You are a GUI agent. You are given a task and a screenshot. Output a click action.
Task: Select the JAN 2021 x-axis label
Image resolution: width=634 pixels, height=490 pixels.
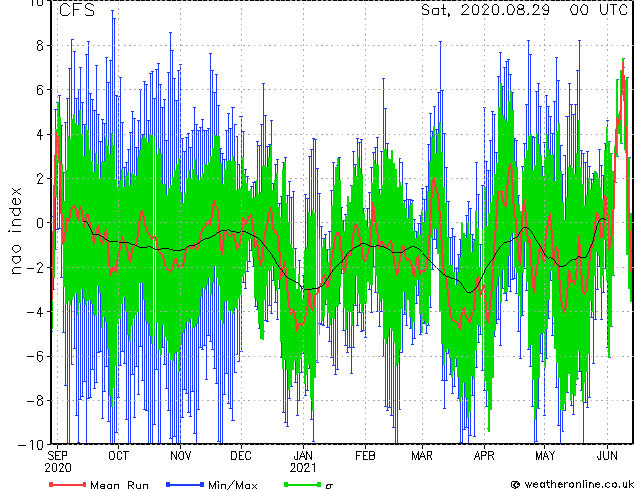coord(303,462)
